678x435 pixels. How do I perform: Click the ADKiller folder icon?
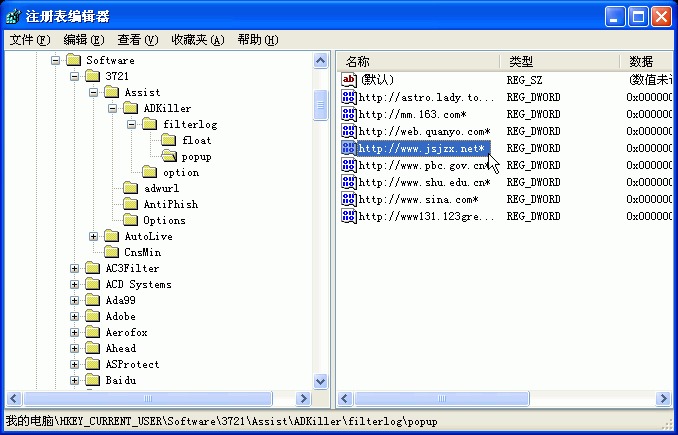pos(131,108)
